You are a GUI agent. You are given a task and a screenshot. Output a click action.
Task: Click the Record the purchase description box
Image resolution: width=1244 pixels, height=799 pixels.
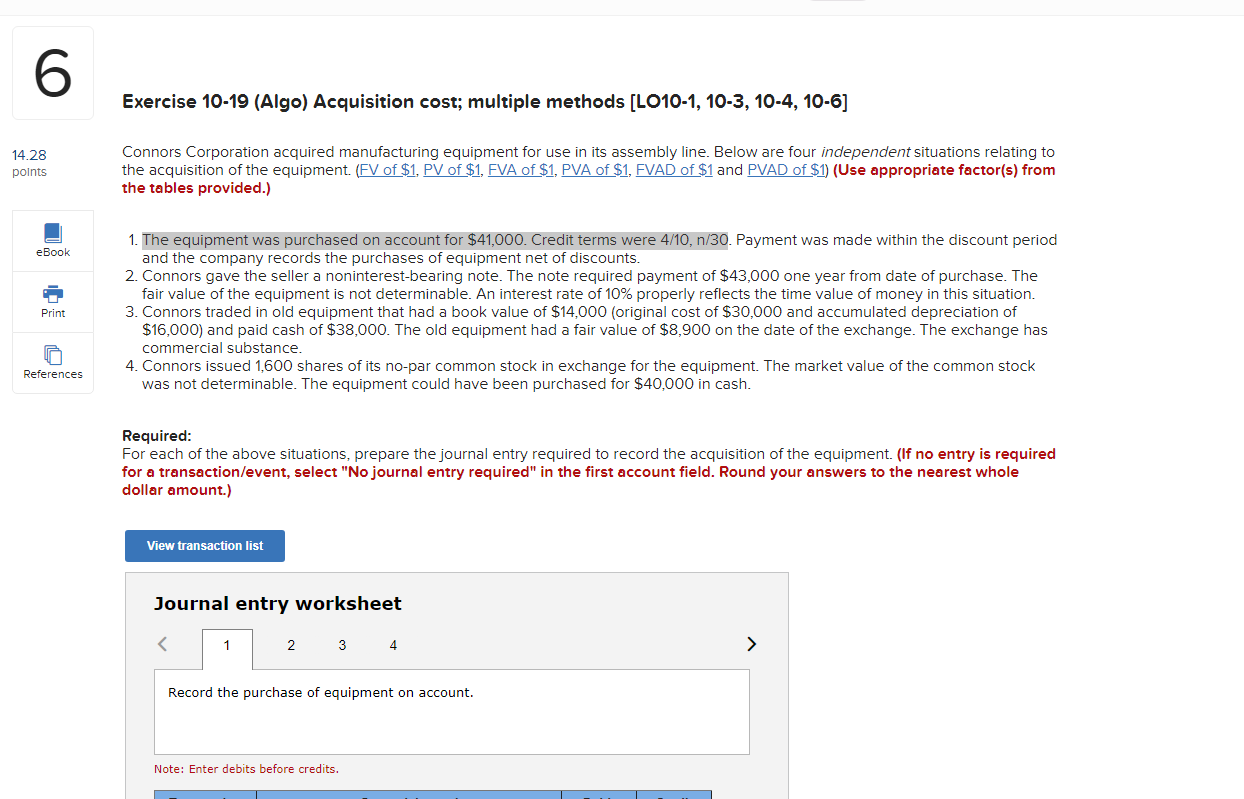[451, 711]
